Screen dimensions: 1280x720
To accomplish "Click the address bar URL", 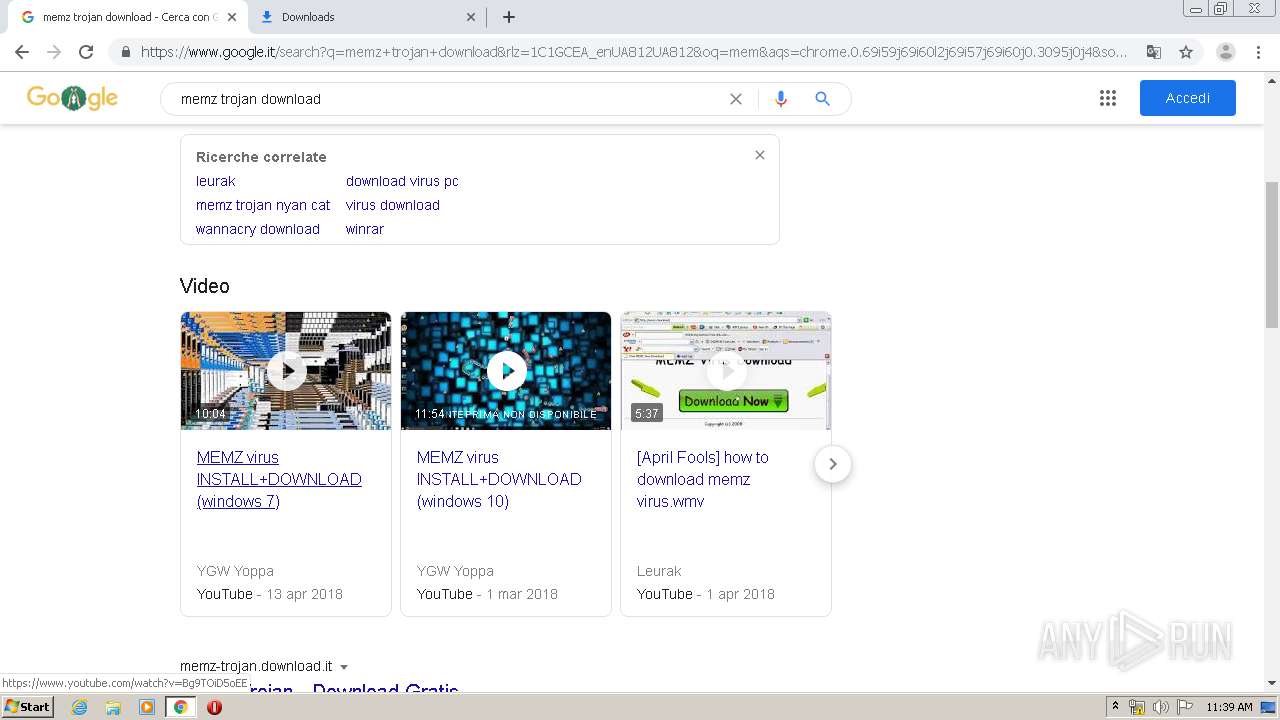I will 634,52.
